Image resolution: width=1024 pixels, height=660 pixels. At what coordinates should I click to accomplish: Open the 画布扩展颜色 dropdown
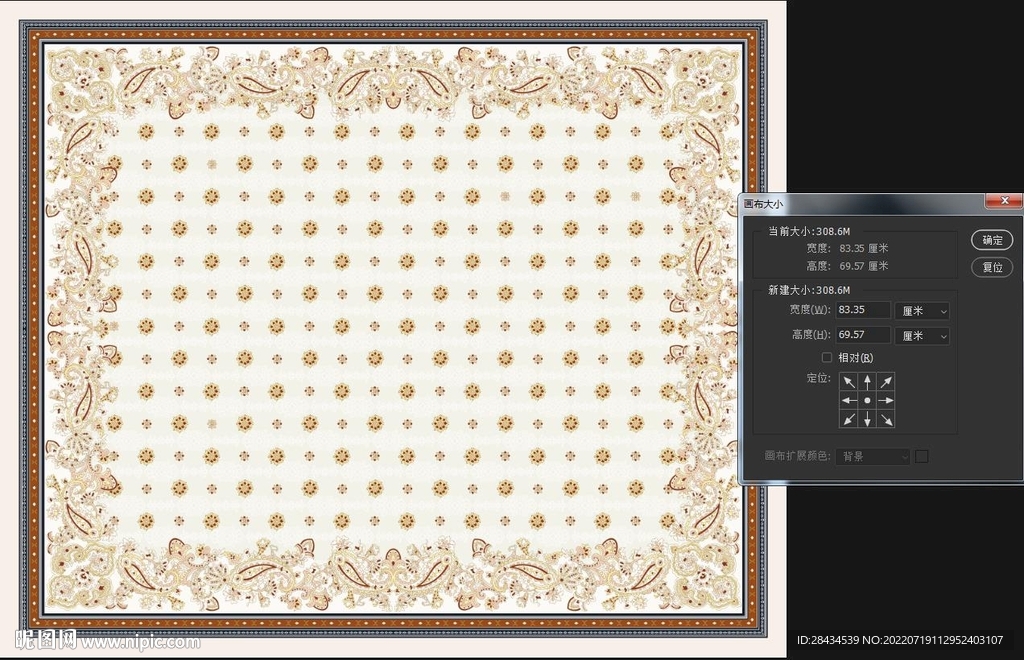(x=874, y=456)
